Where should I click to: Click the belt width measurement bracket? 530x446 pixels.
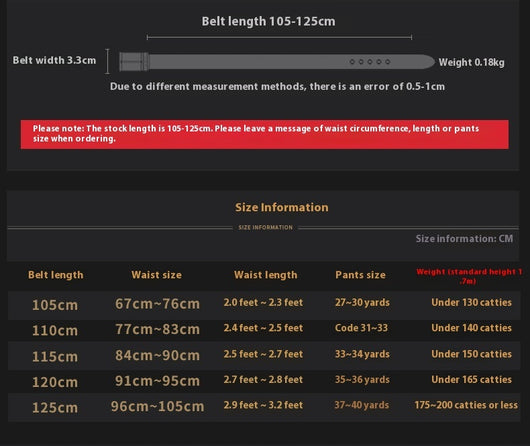[107, 61]
